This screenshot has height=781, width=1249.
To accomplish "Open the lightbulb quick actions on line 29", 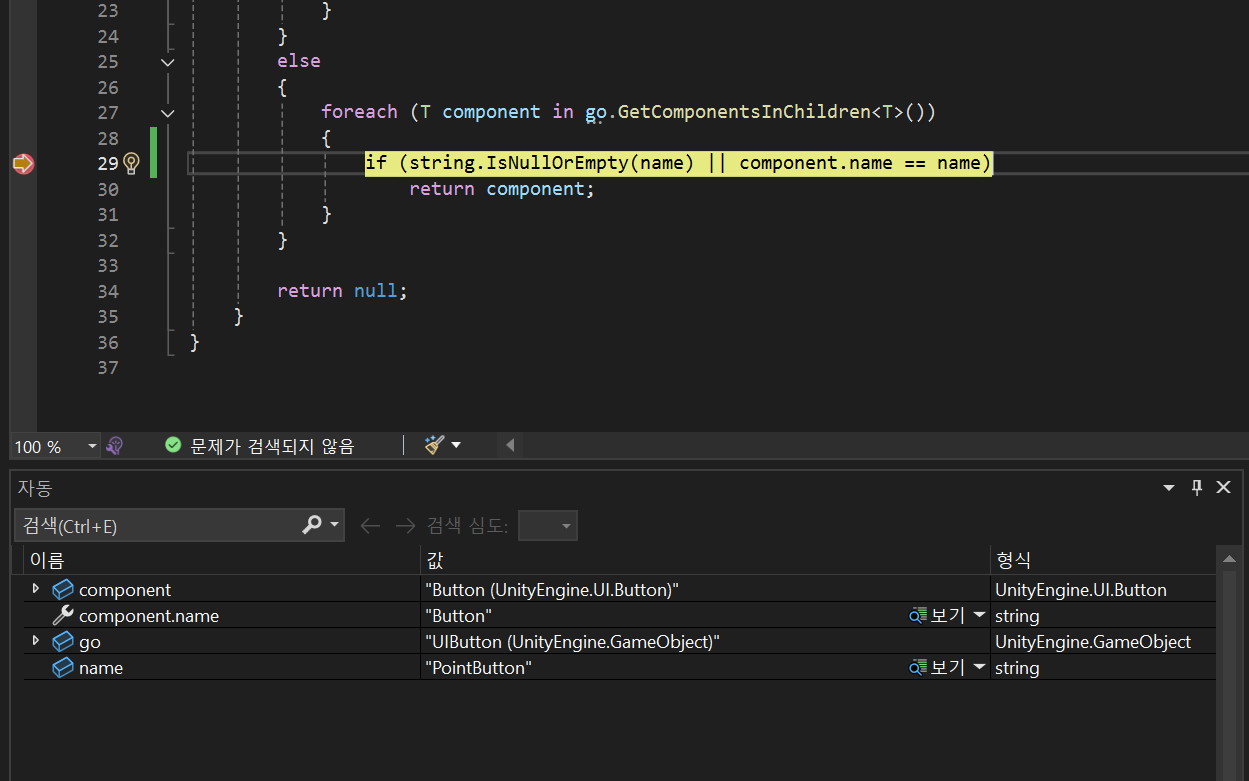I will [x=131, y=163].
